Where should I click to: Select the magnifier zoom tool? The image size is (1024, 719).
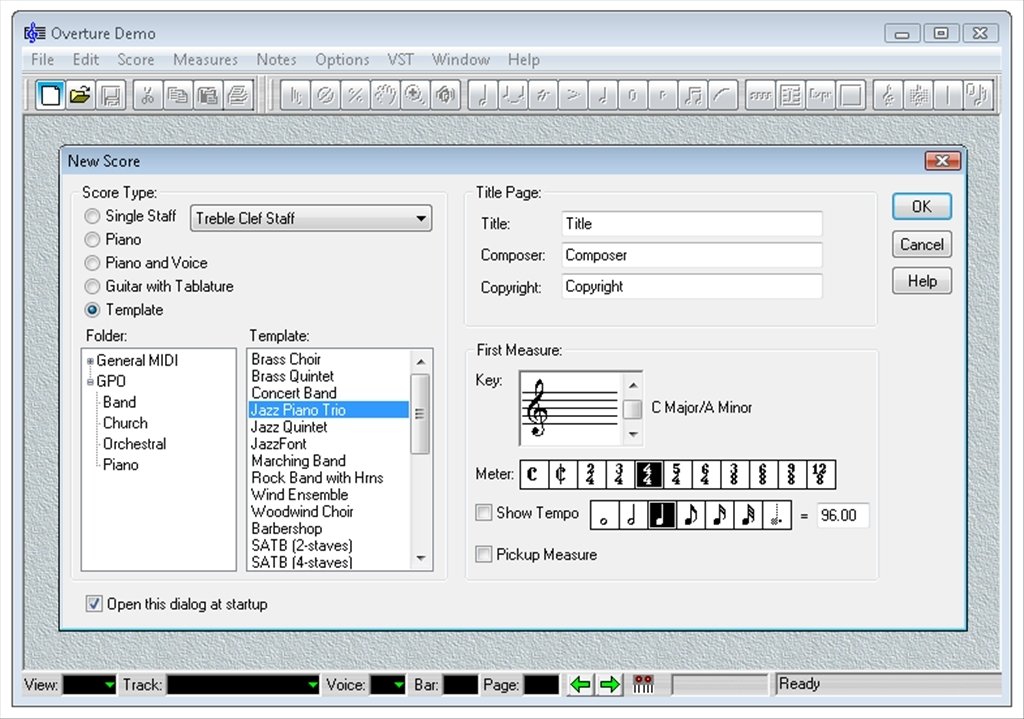coord(415,95)
